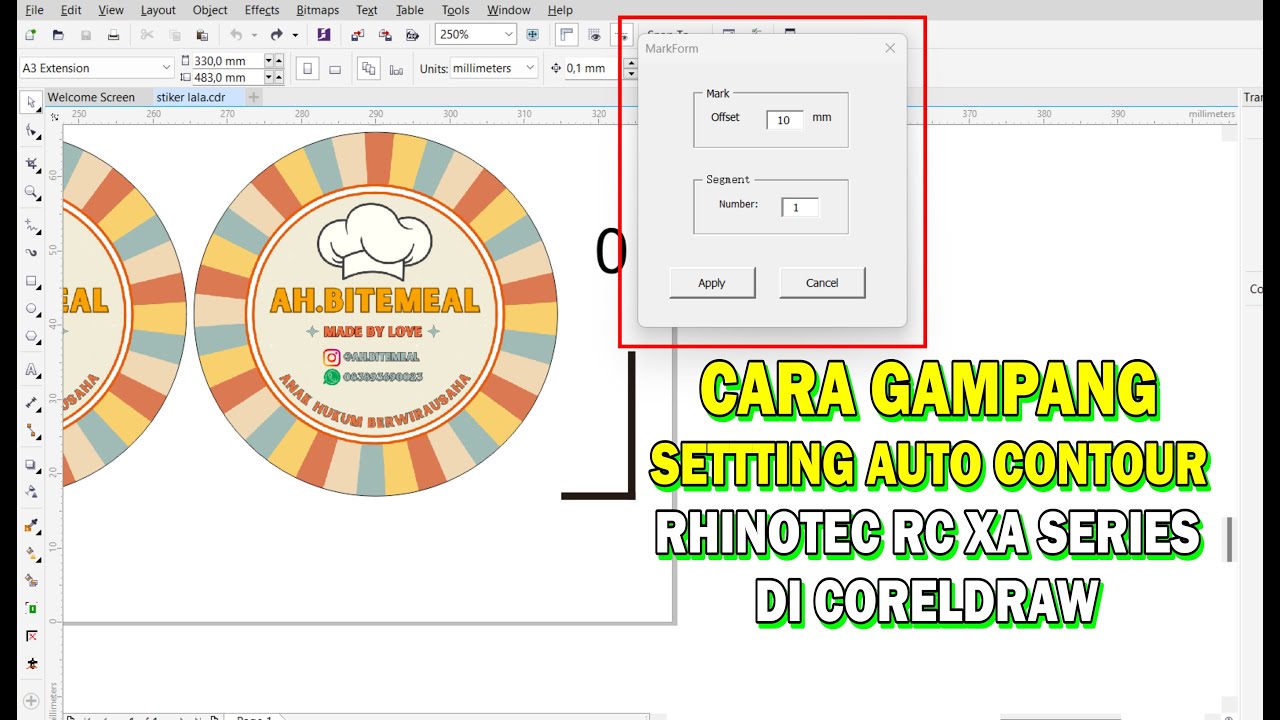Select the Connector tool
The width and height of the screenshot is (1280, 720).
click(31, 431)
